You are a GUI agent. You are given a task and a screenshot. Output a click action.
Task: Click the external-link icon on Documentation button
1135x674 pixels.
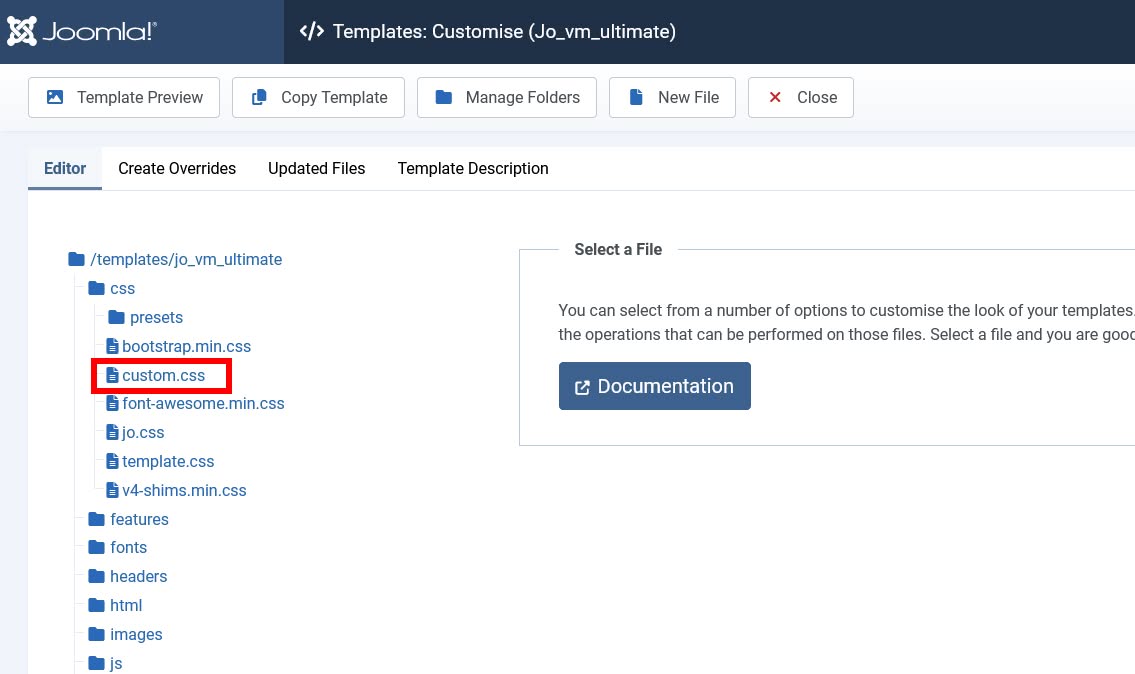pyautogui.click(x=584, y=386)
